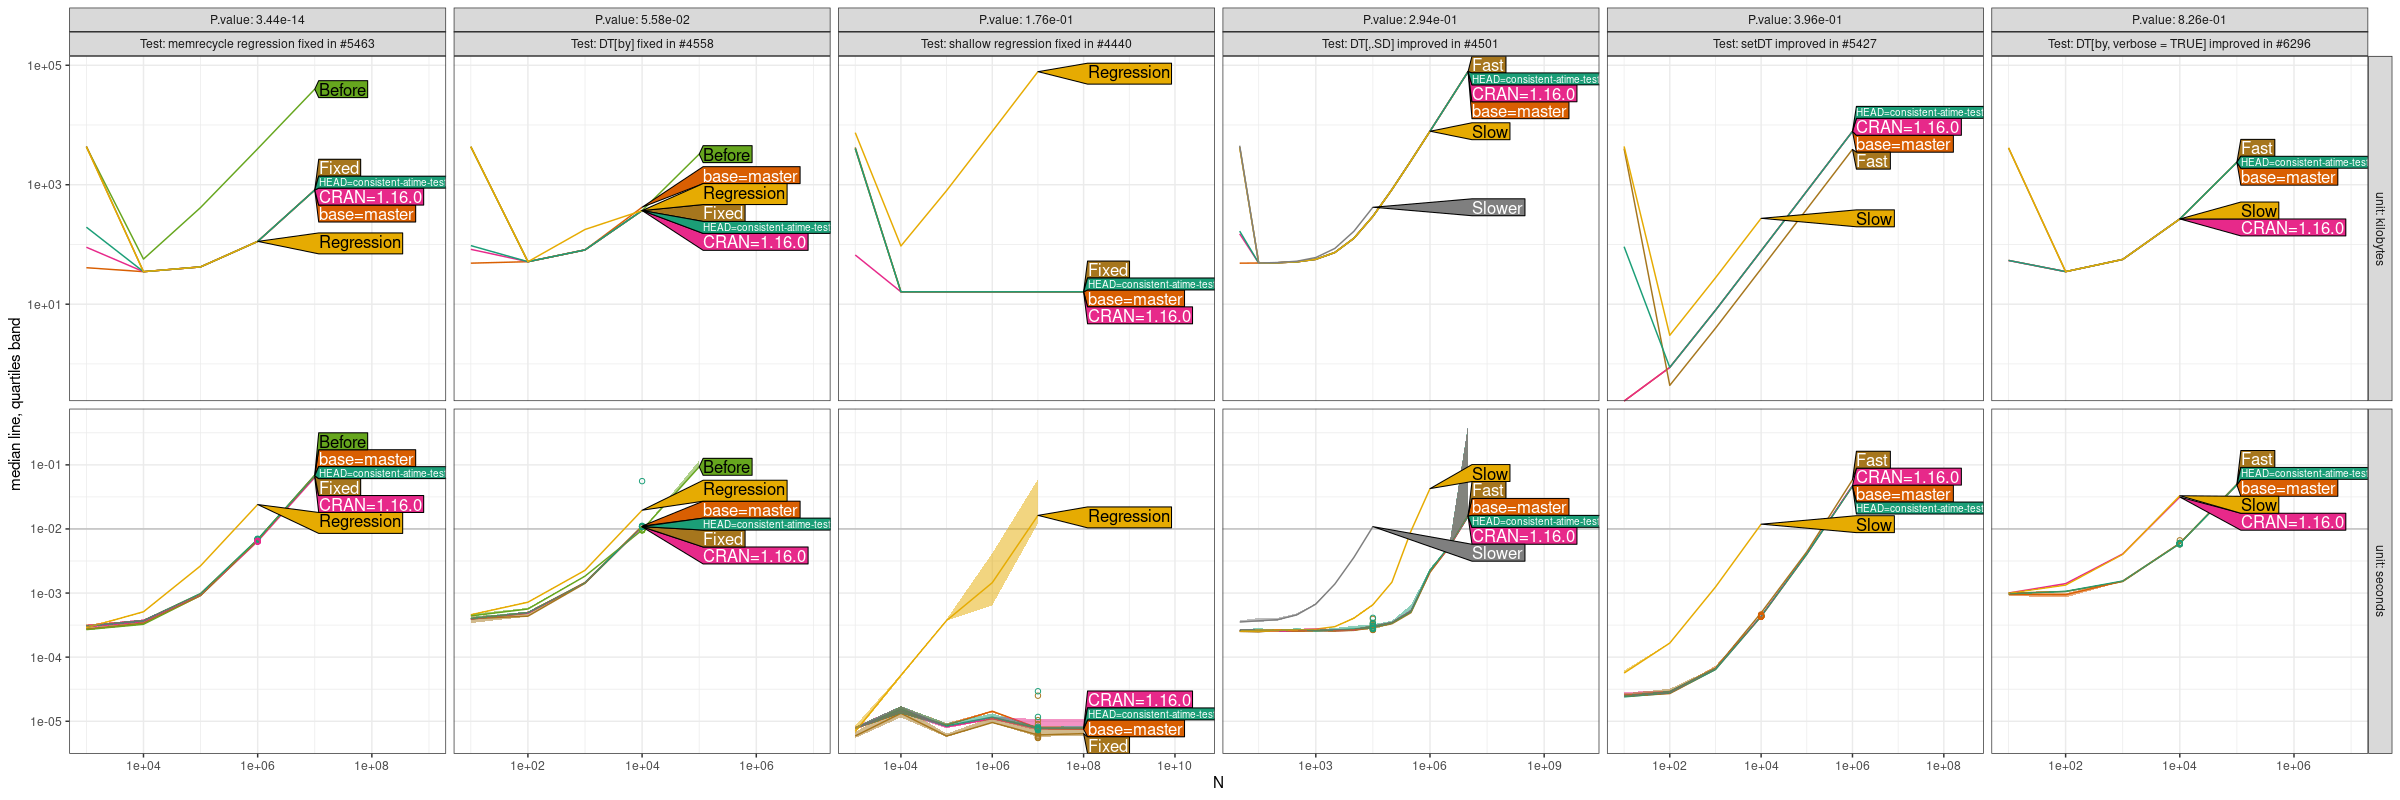The image size is (2400, 800).
Task: Click 'Regression' label in DT[by] #4558 kilobytes panel
Action: 744,194
